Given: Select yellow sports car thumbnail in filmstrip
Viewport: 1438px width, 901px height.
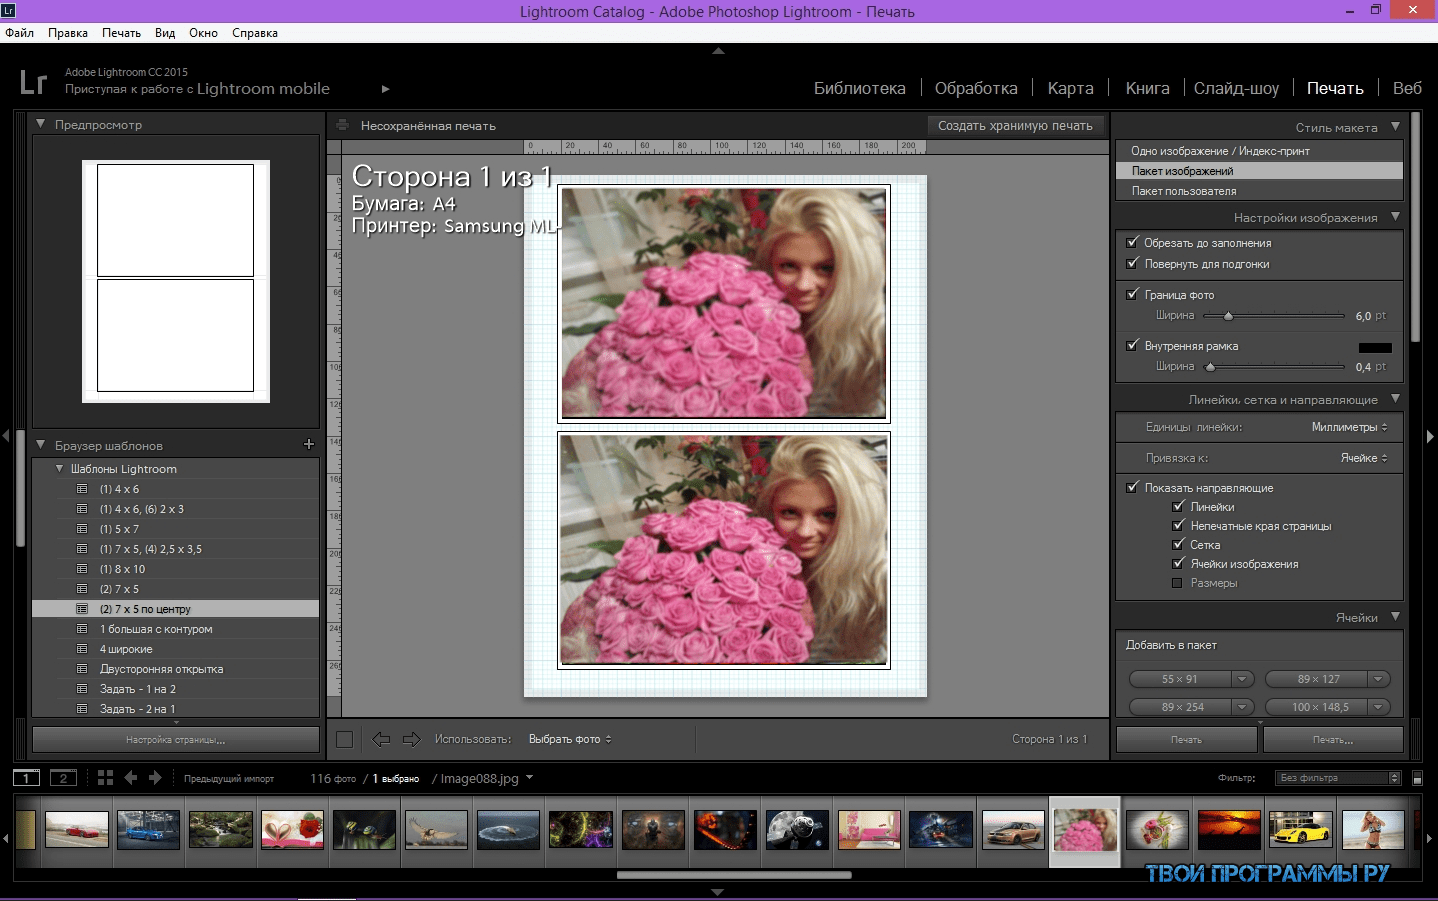Looking at the screenshot, I should (x=1300, y=829).
